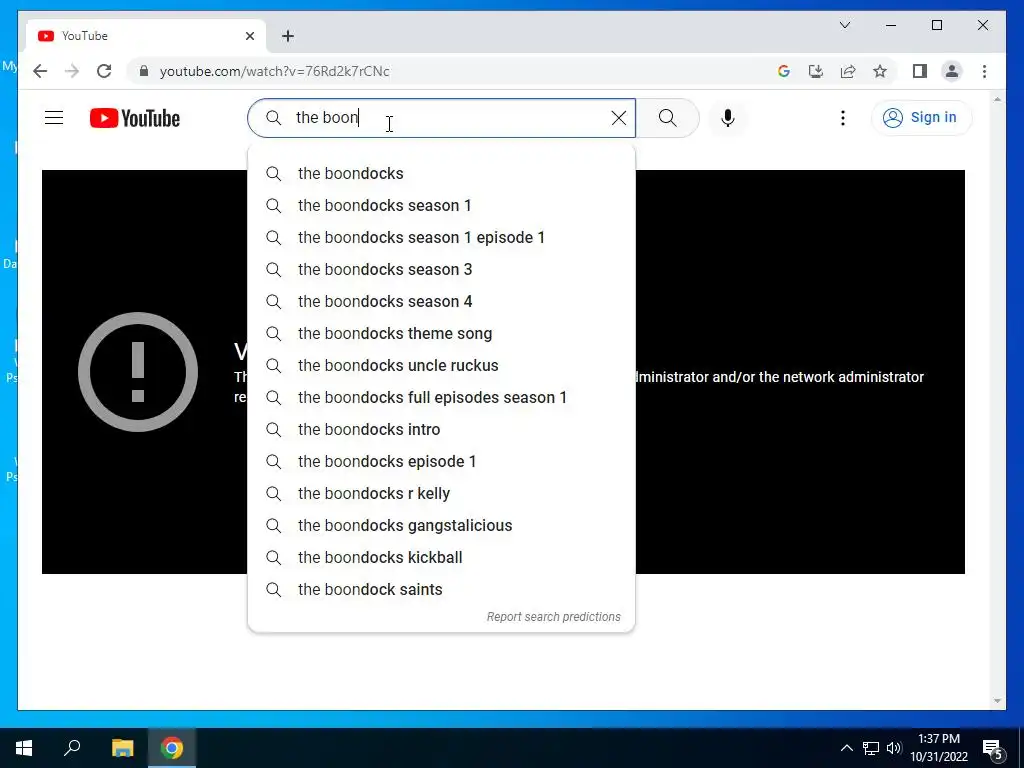Screen dimensions: 1024x768
Task: Open network tray icon
Action: pyautogui.click(x=871, y=748)
